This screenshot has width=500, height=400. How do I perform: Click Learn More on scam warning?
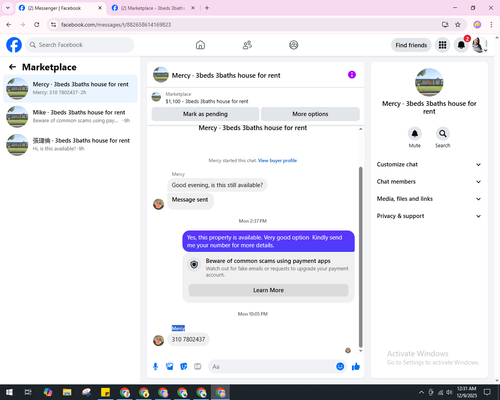point(268,290)
